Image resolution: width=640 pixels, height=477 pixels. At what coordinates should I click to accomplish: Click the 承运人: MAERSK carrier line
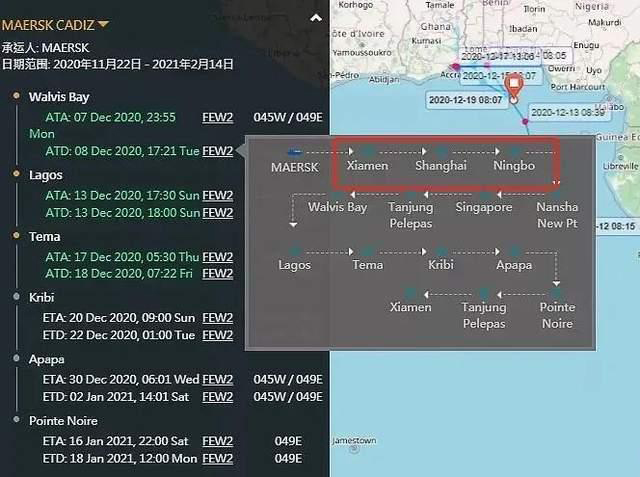pos(45,48)
